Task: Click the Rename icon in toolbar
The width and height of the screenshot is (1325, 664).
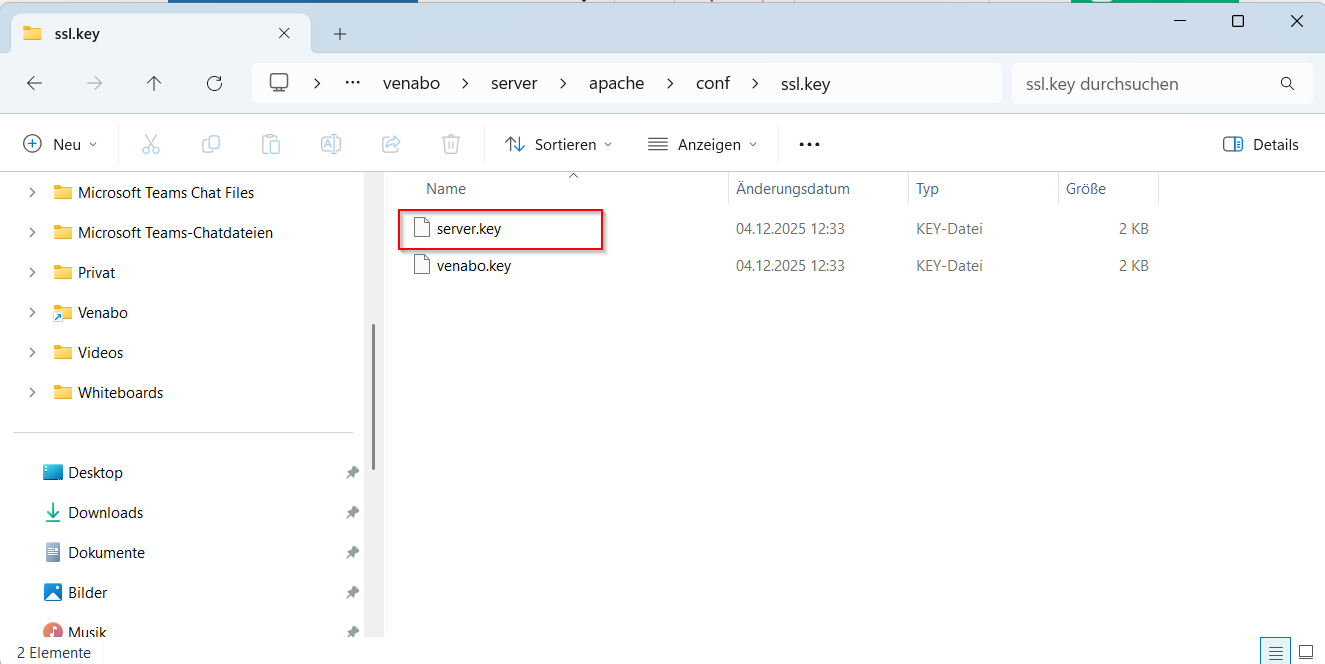Action: 331,144
